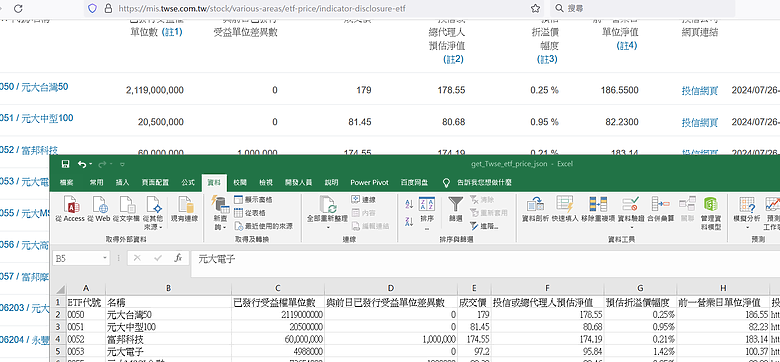Expand the 資料驗證 dropdown arrow
Image resolution: width=780 pixels, height=362 pixels.
pyautogui.click(x=631, y=227)
